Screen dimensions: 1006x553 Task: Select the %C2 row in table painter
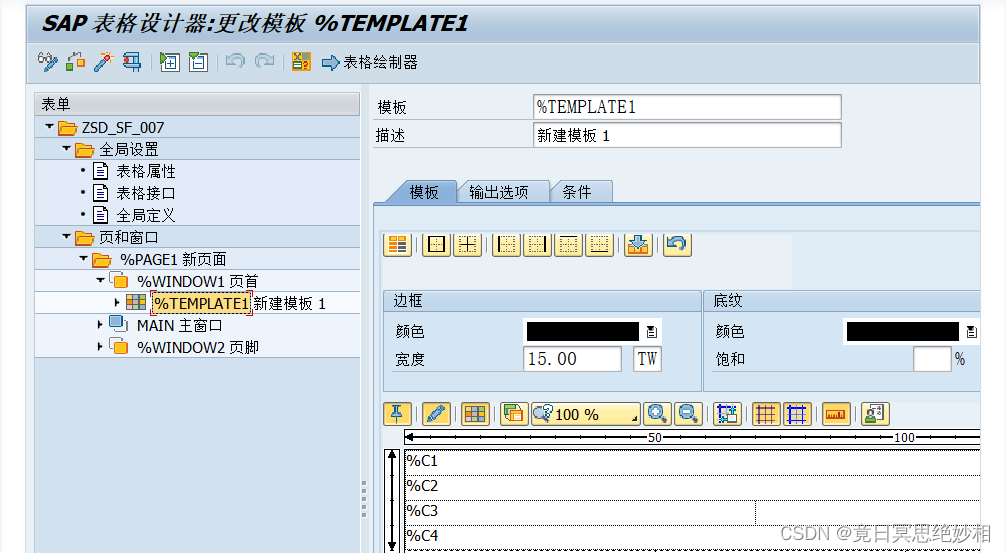(692, 487)
